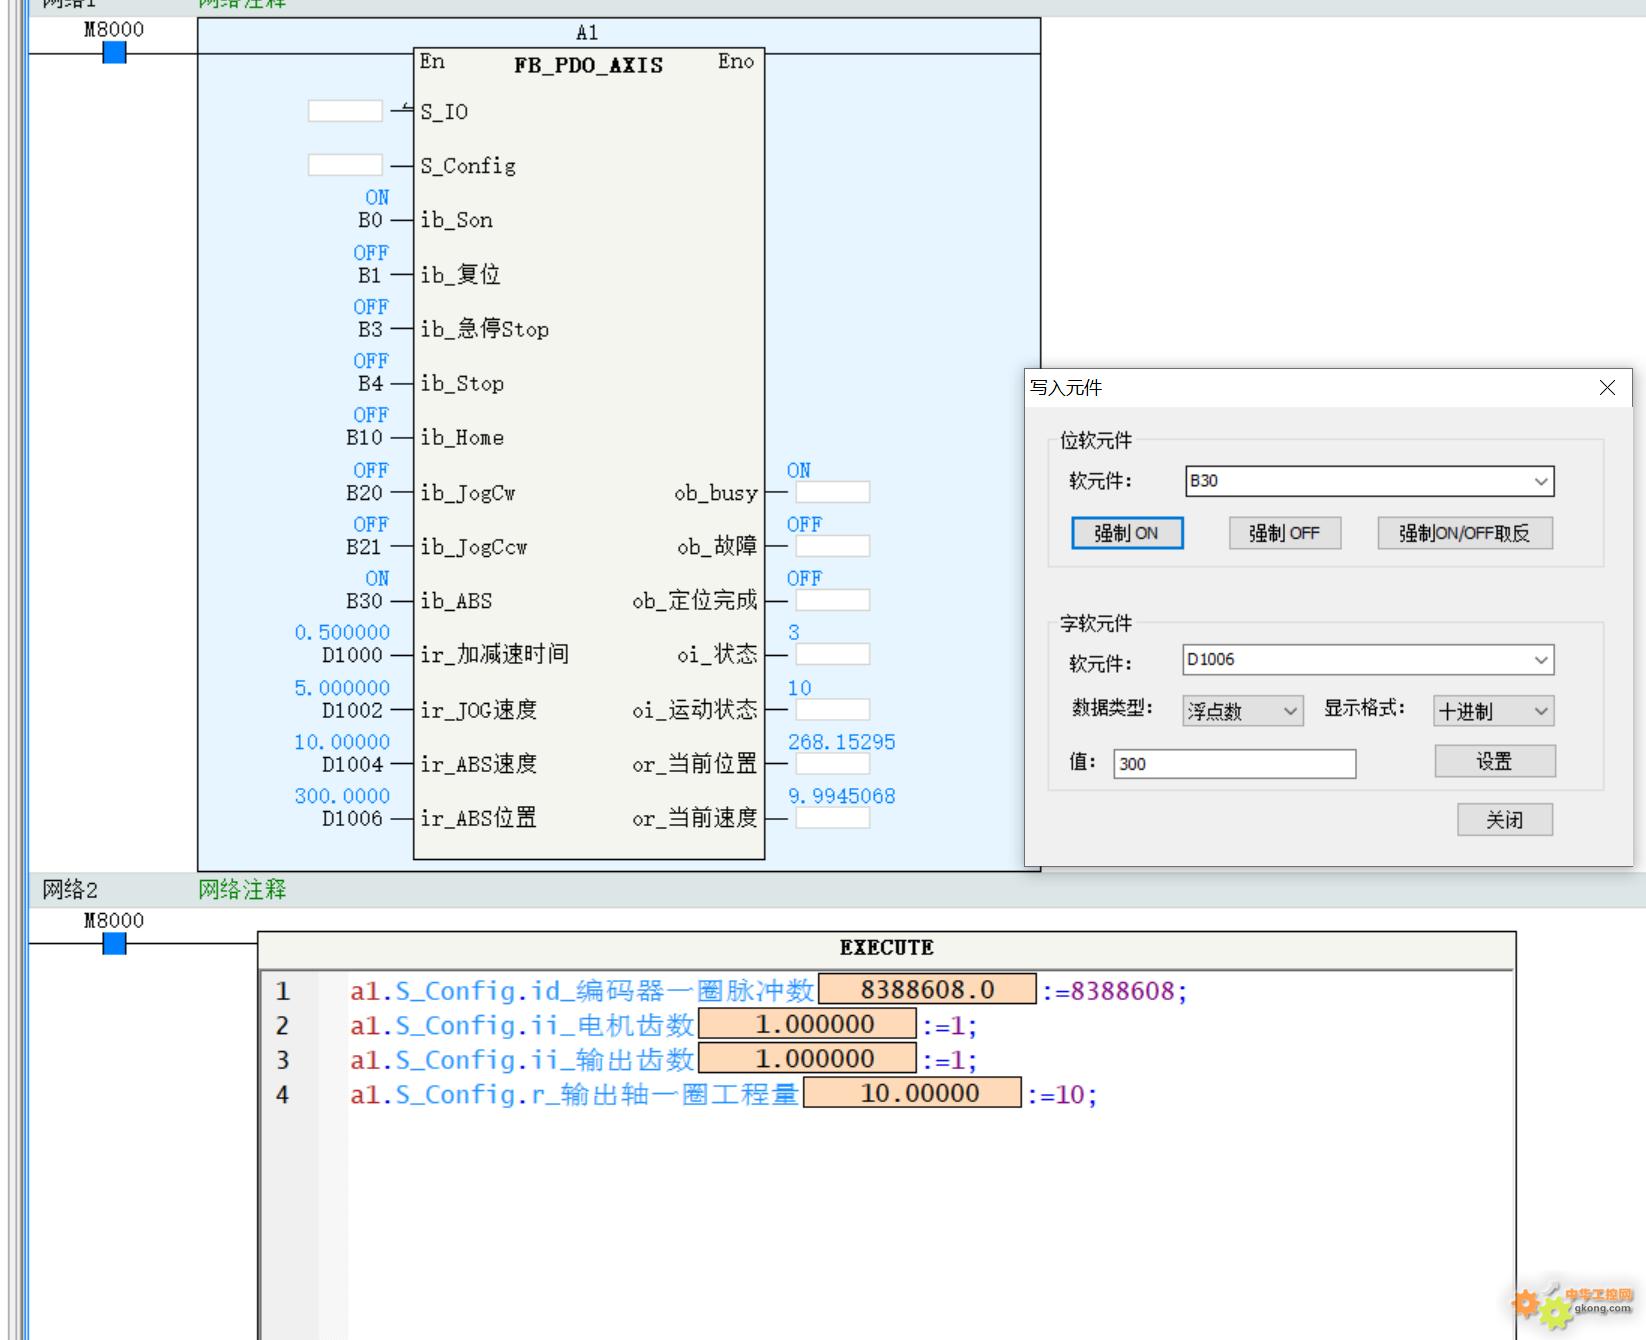Click the 写入元件 dialog title
This screenshot has width=1646, height=1340.
coord(1066,388)
